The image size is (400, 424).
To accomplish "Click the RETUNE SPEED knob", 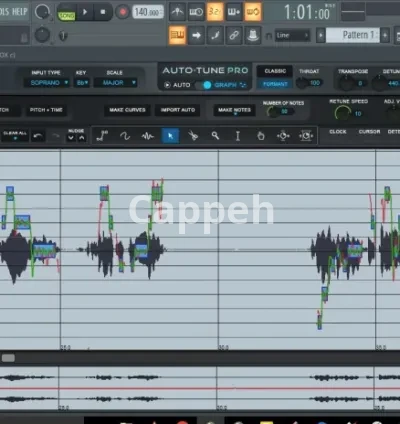I will 343,113.
